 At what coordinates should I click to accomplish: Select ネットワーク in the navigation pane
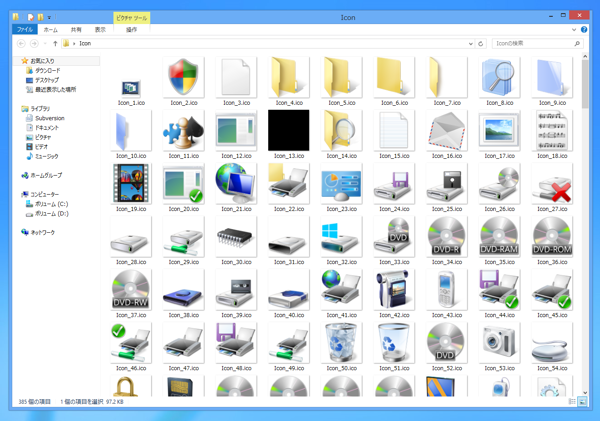click(x=42, y=233)
